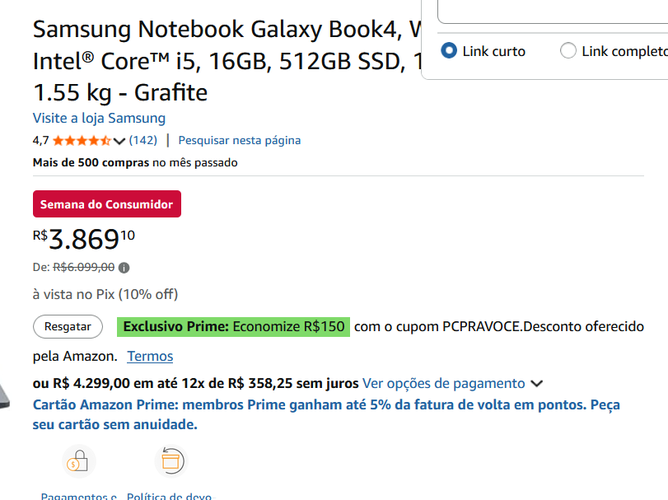
Task: Click the star rating icons
Action: pyautogui.click(x=82, y=141)
